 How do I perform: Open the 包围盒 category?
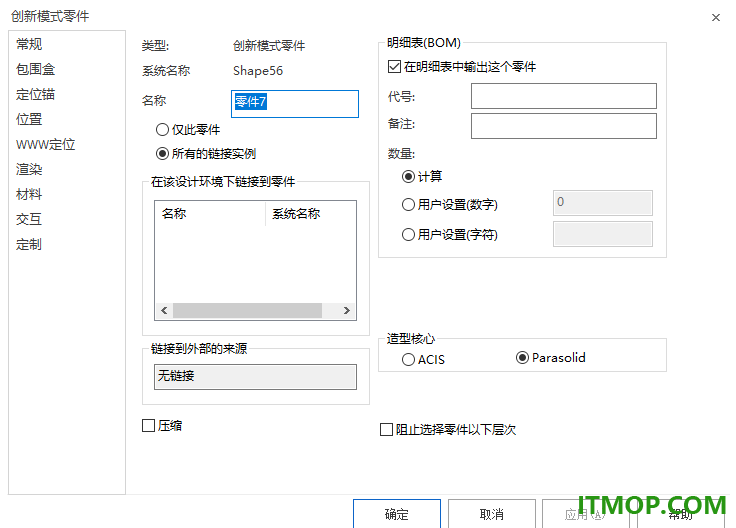tap(36, 69)
